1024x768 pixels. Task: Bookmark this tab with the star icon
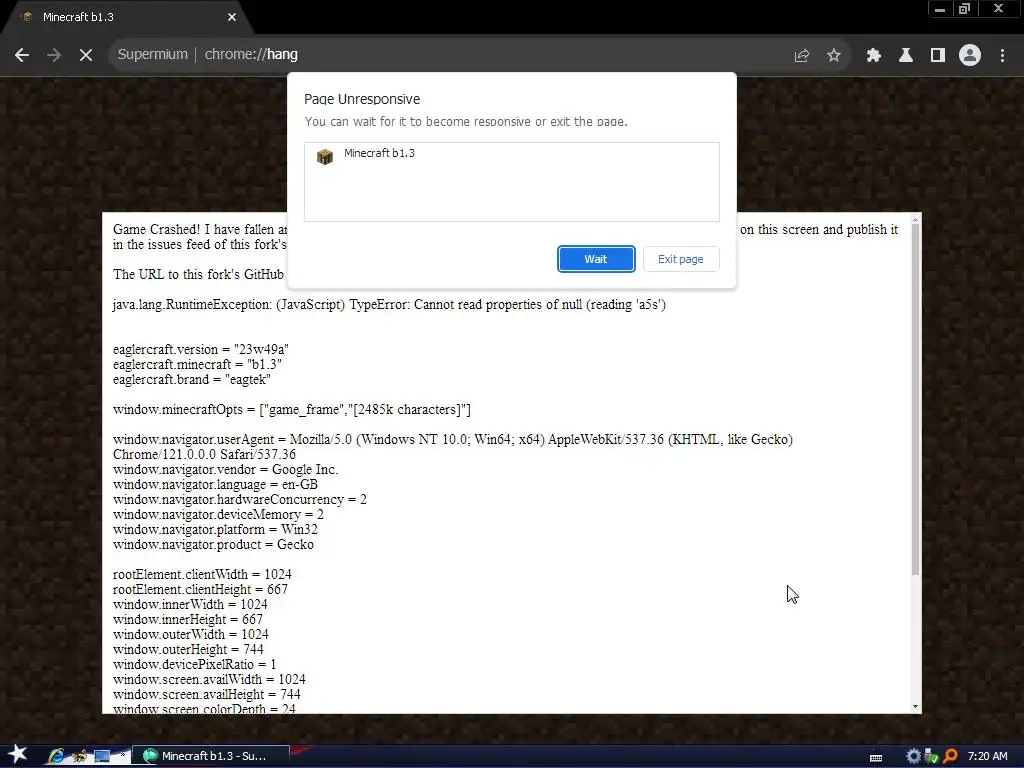click(x=834, y=56)
